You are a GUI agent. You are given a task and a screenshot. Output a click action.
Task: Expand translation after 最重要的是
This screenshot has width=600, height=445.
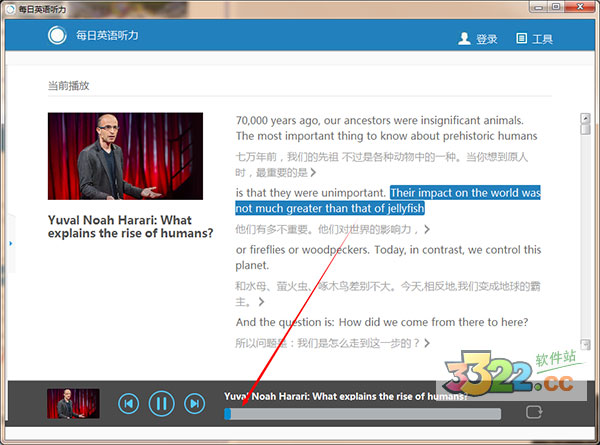[313, 173]
